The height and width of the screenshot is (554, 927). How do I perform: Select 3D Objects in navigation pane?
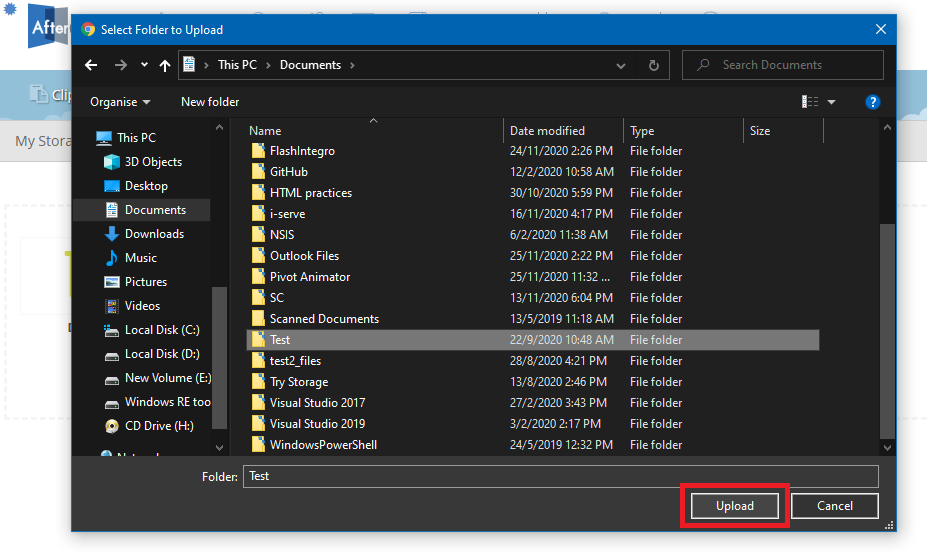click(152, 162)
